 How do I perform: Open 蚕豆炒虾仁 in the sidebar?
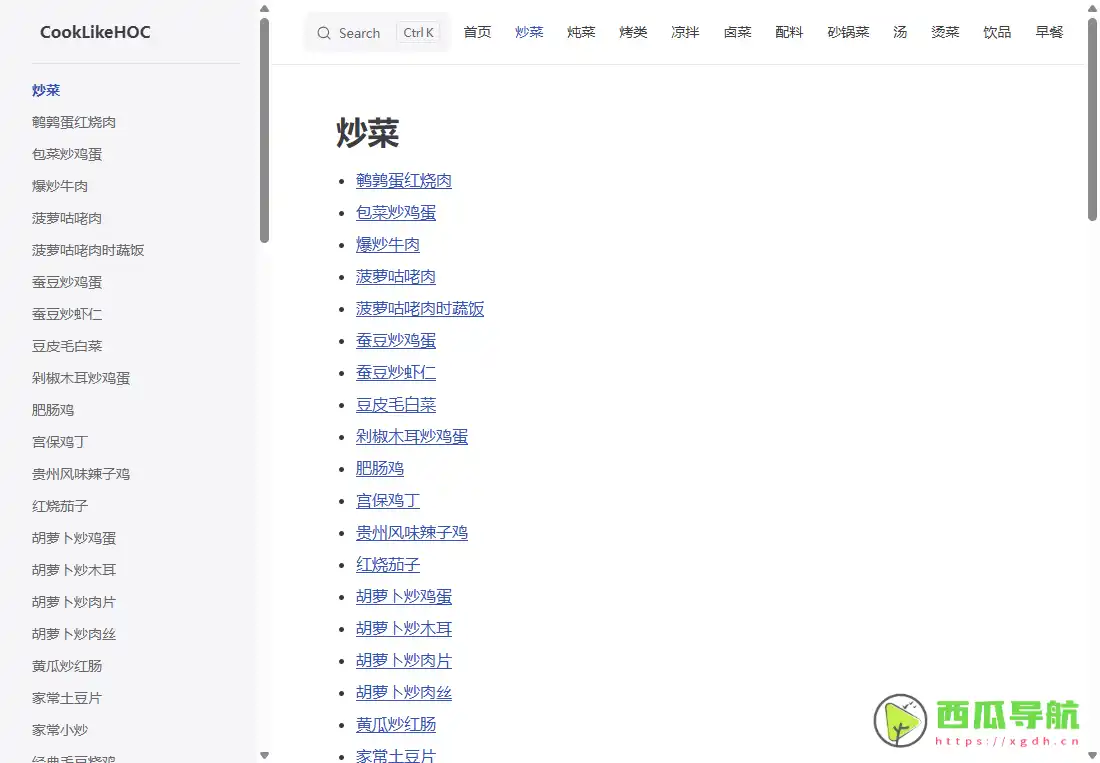coord(67,314)
